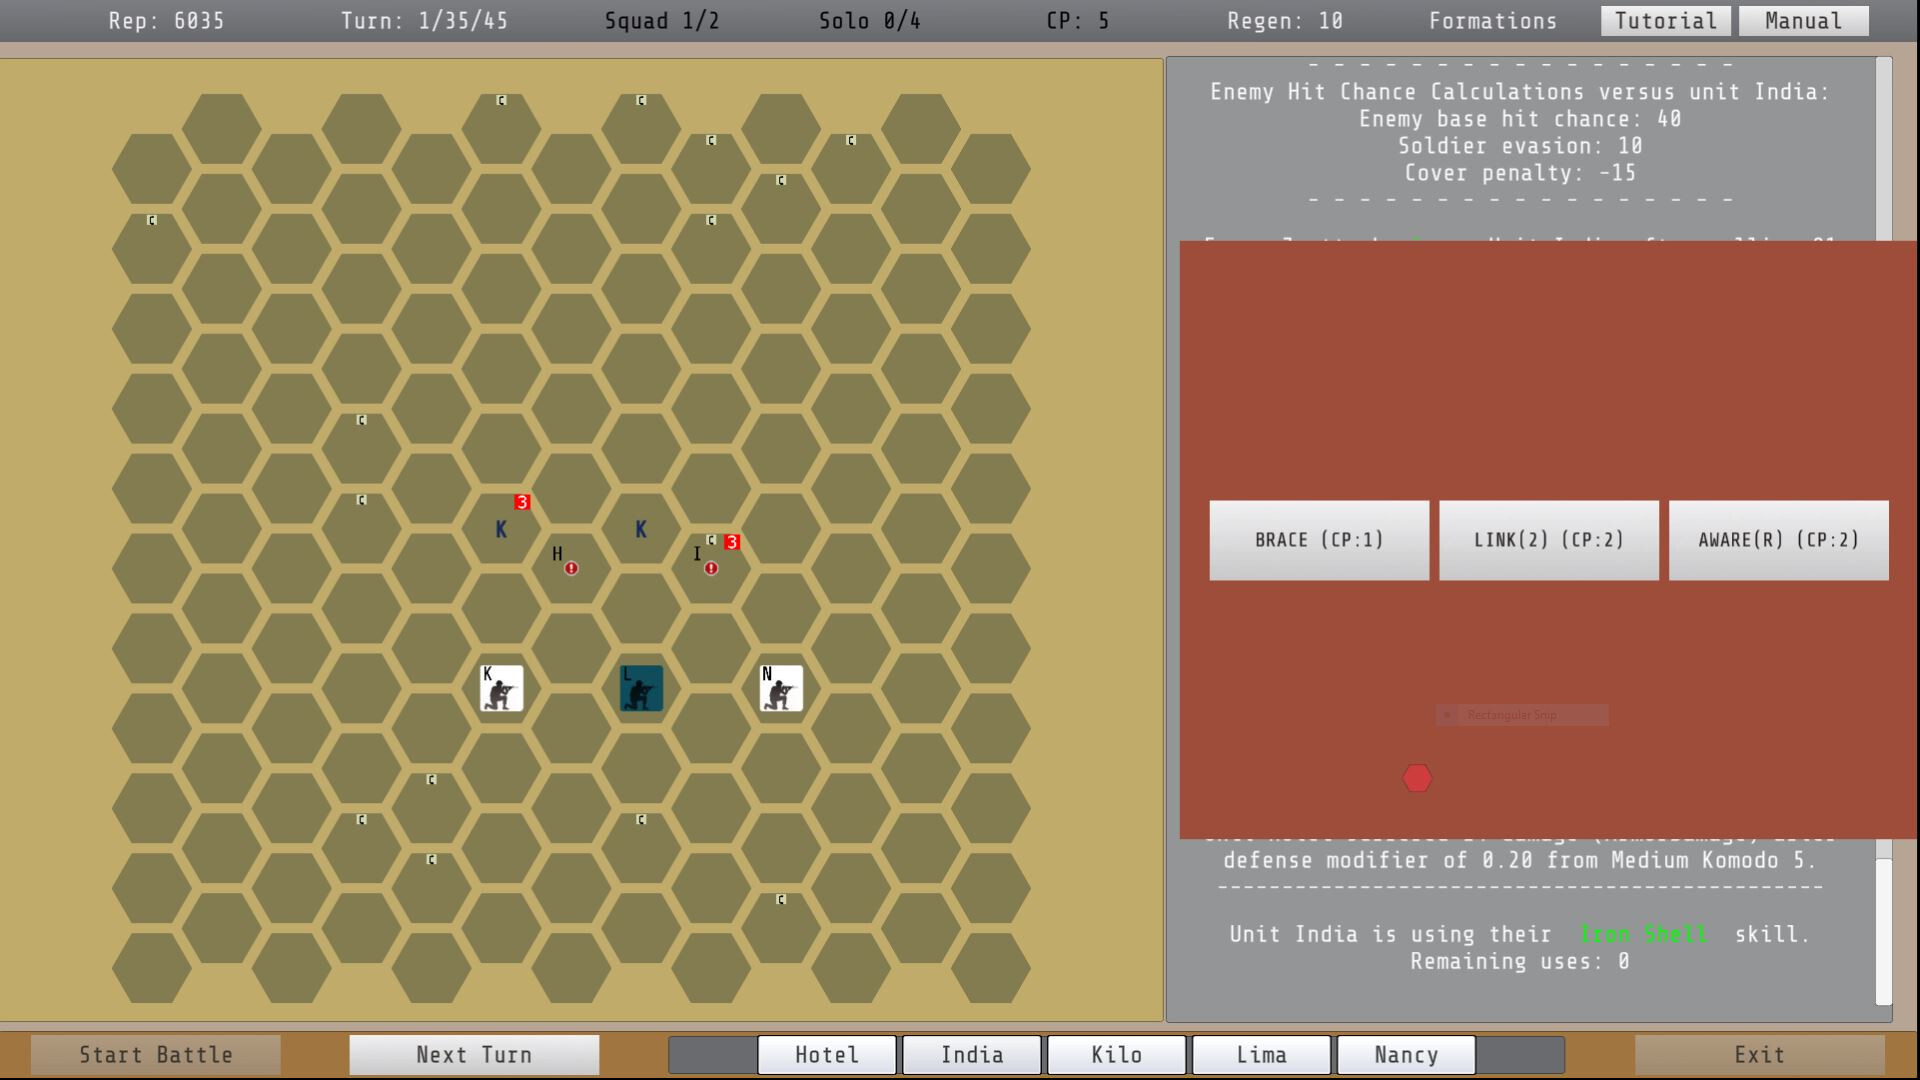This screenshot has height=1080, width=1920.
Task: Open the Formations menu
Action: click(x=1491, y=20)
